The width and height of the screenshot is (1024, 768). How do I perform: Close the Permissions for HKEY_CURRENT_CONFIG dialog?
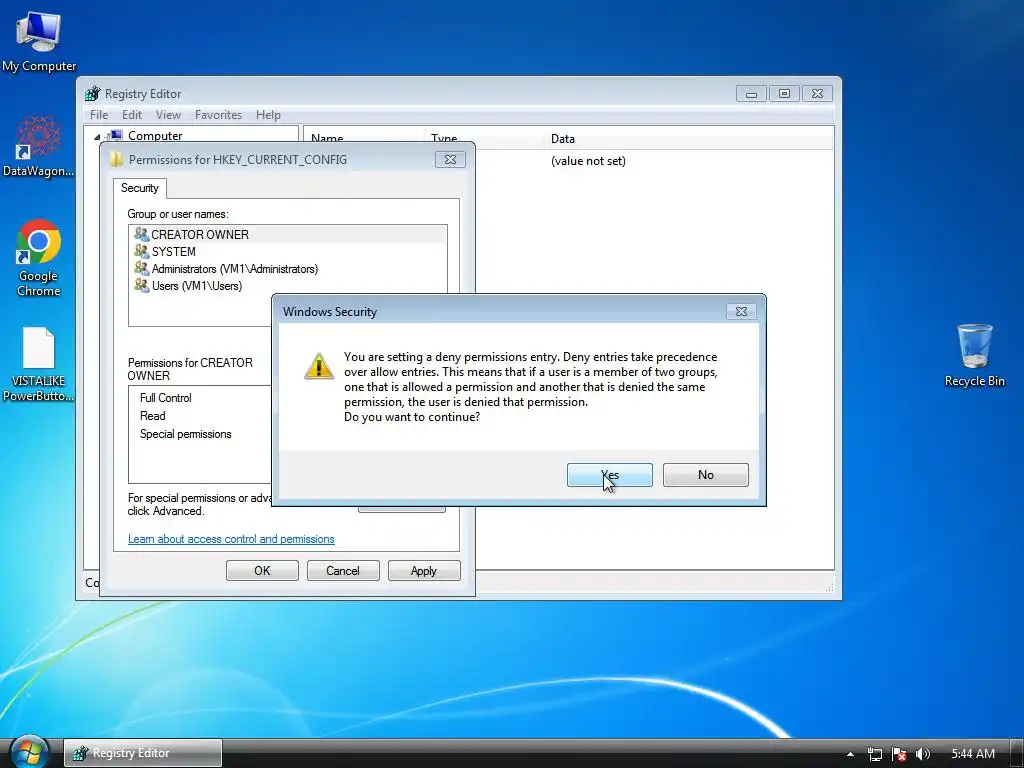pyautogui.click(x=450, y=159)
